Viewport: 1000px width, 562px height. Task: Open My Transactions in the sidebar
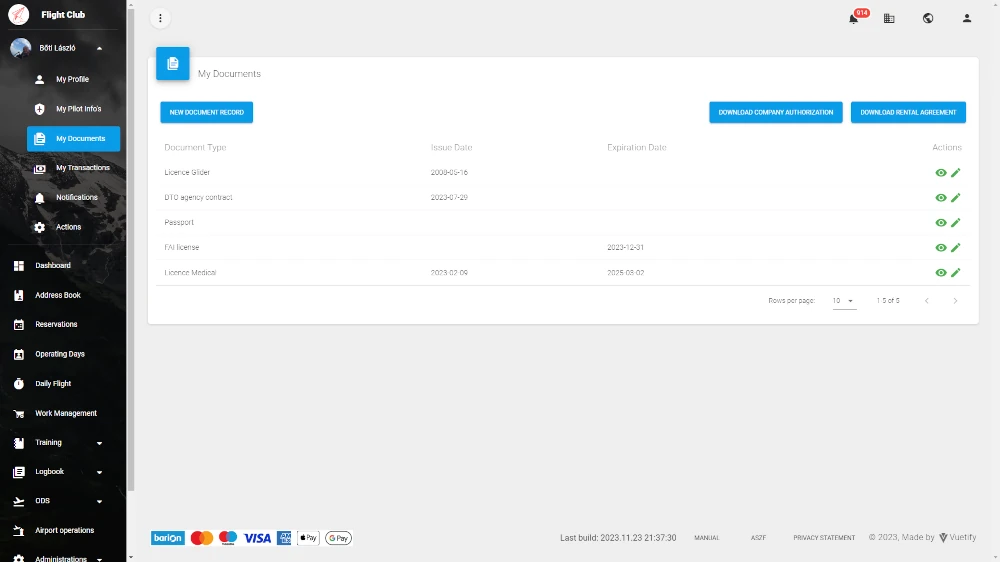pyautogui.click(x=73, y=168)
